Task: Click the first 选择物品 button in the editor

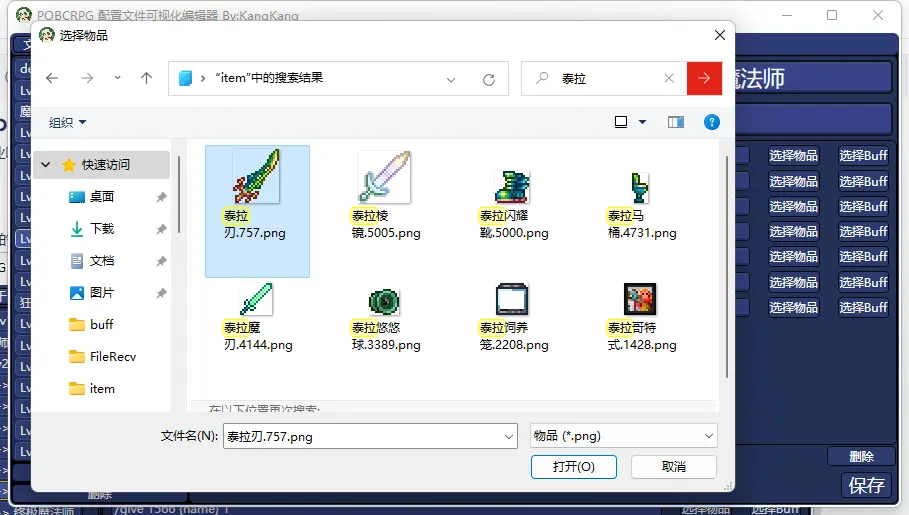Action: (x=793, y=155)
